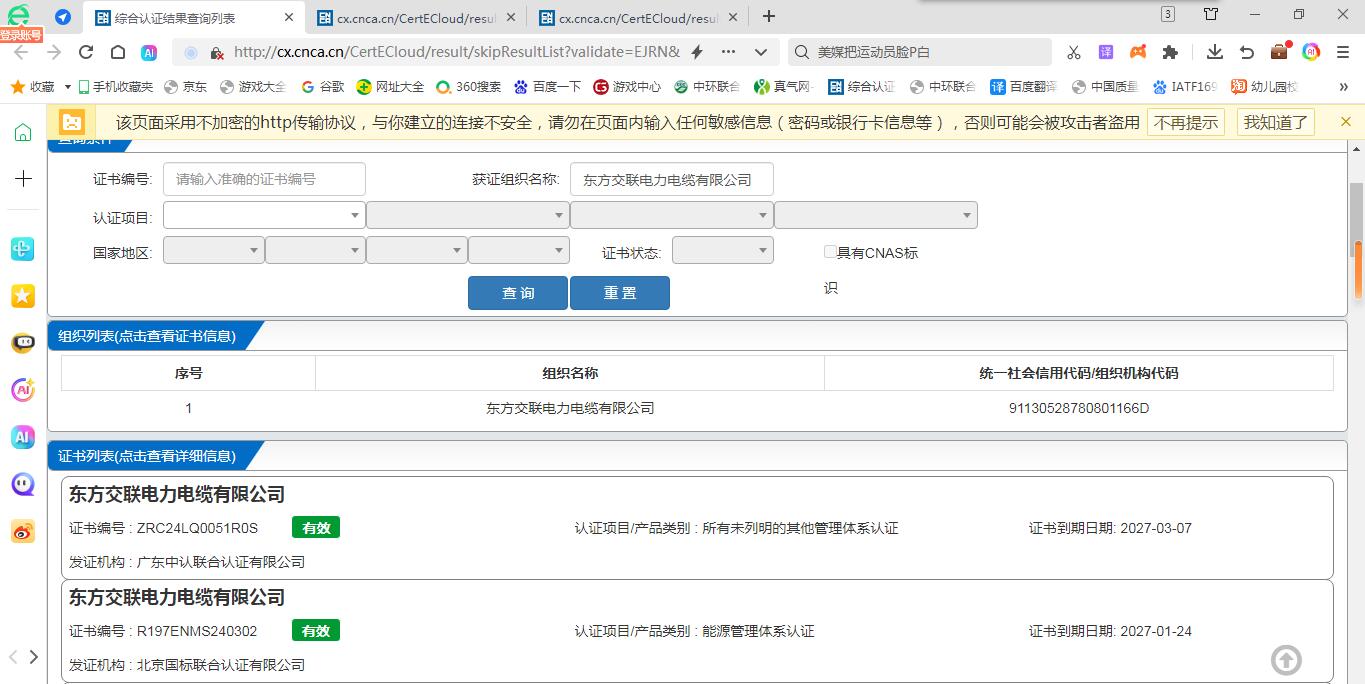
Task: Click the brown briefcase icon with red dot
Action: coord(1280,51)
